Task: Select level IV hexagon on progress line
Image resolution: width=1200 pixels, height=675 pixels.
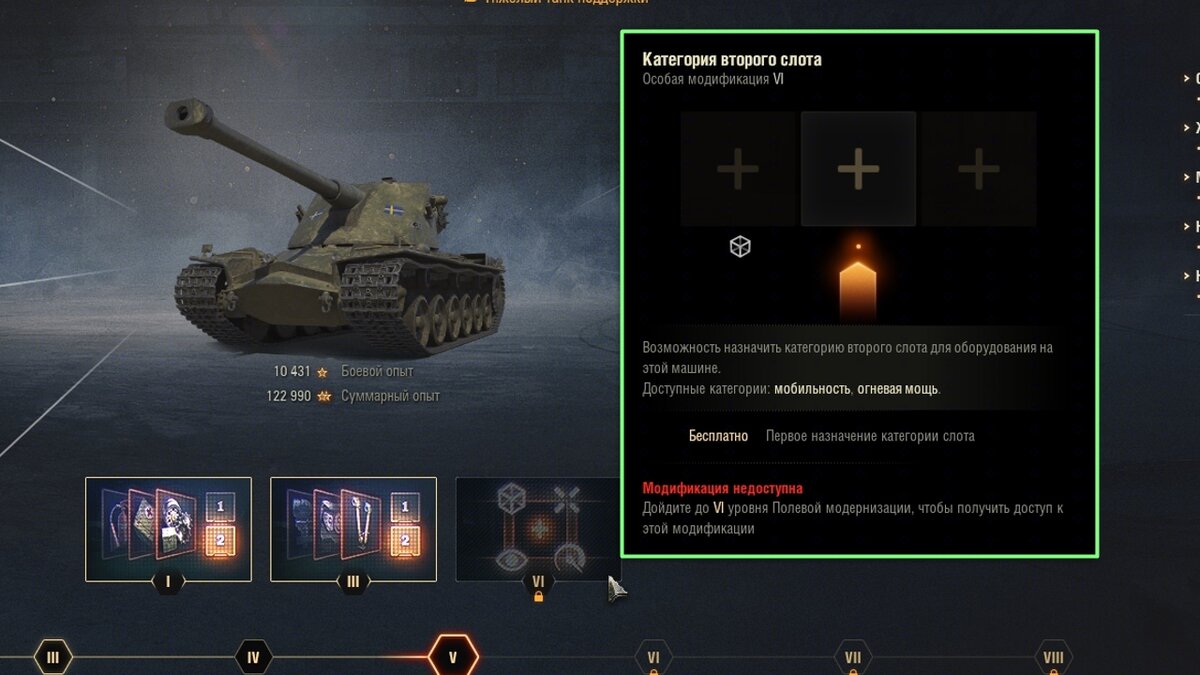Action: (x=253, y=658)
